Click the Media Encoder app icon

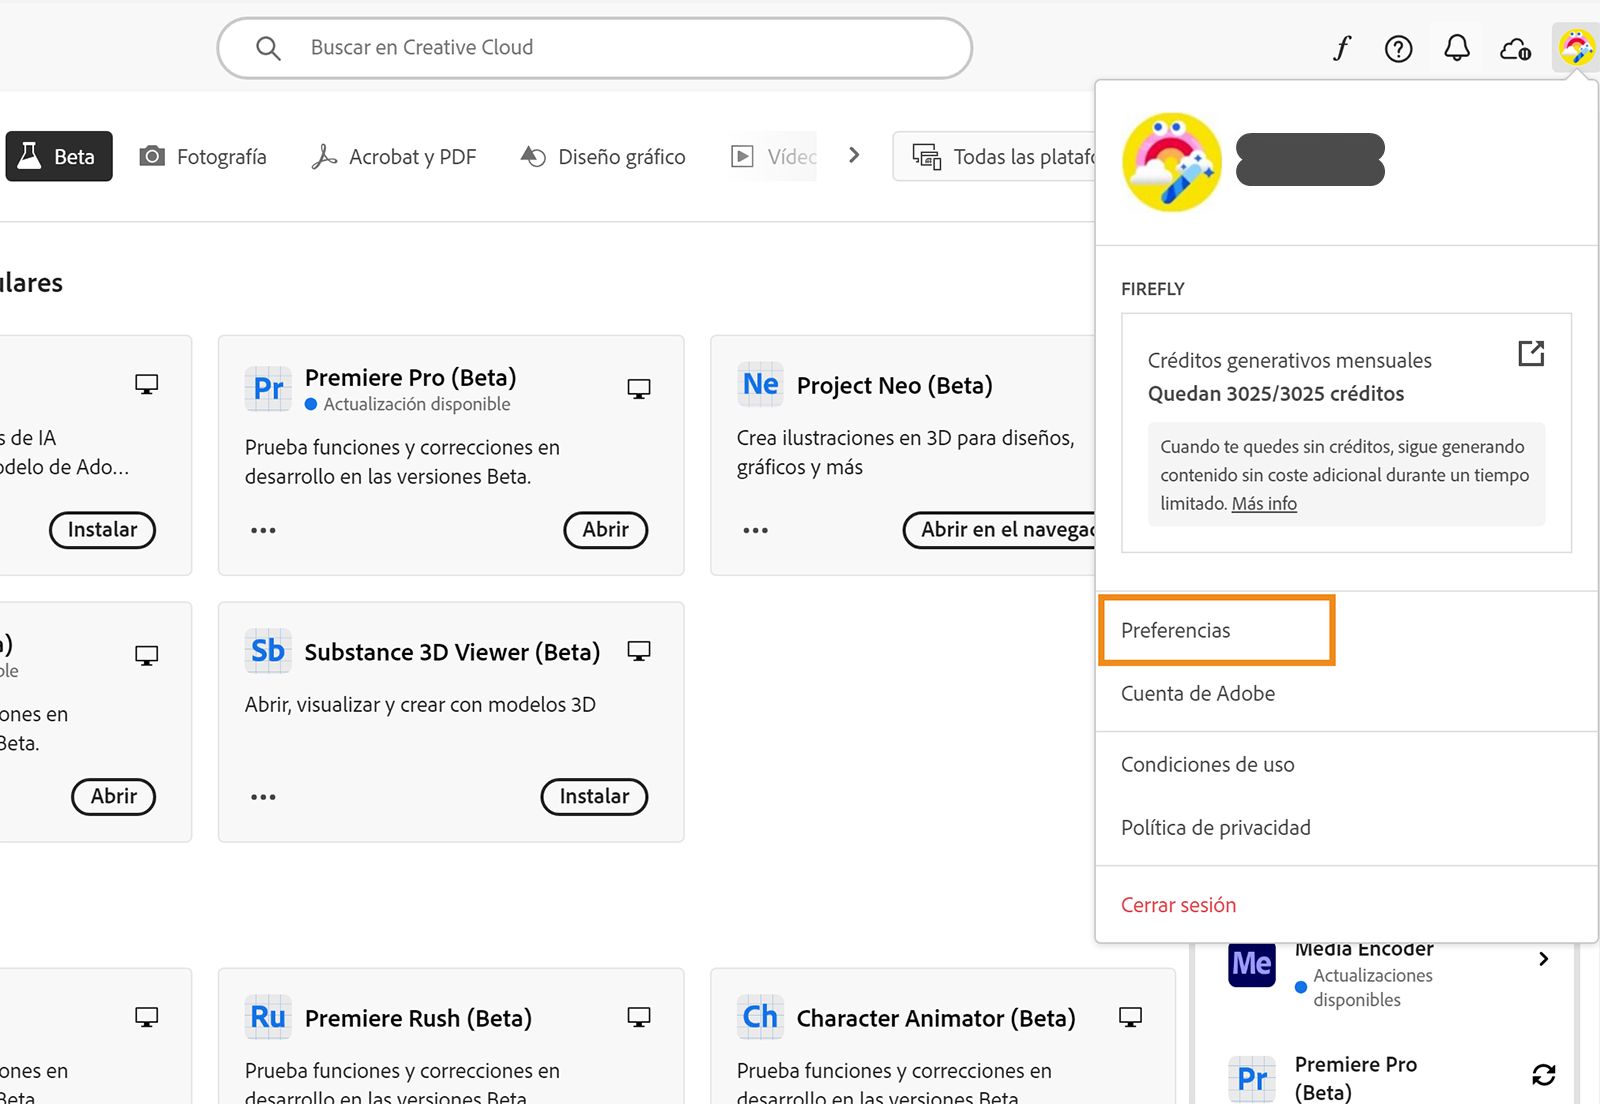tap(1252, 965)
